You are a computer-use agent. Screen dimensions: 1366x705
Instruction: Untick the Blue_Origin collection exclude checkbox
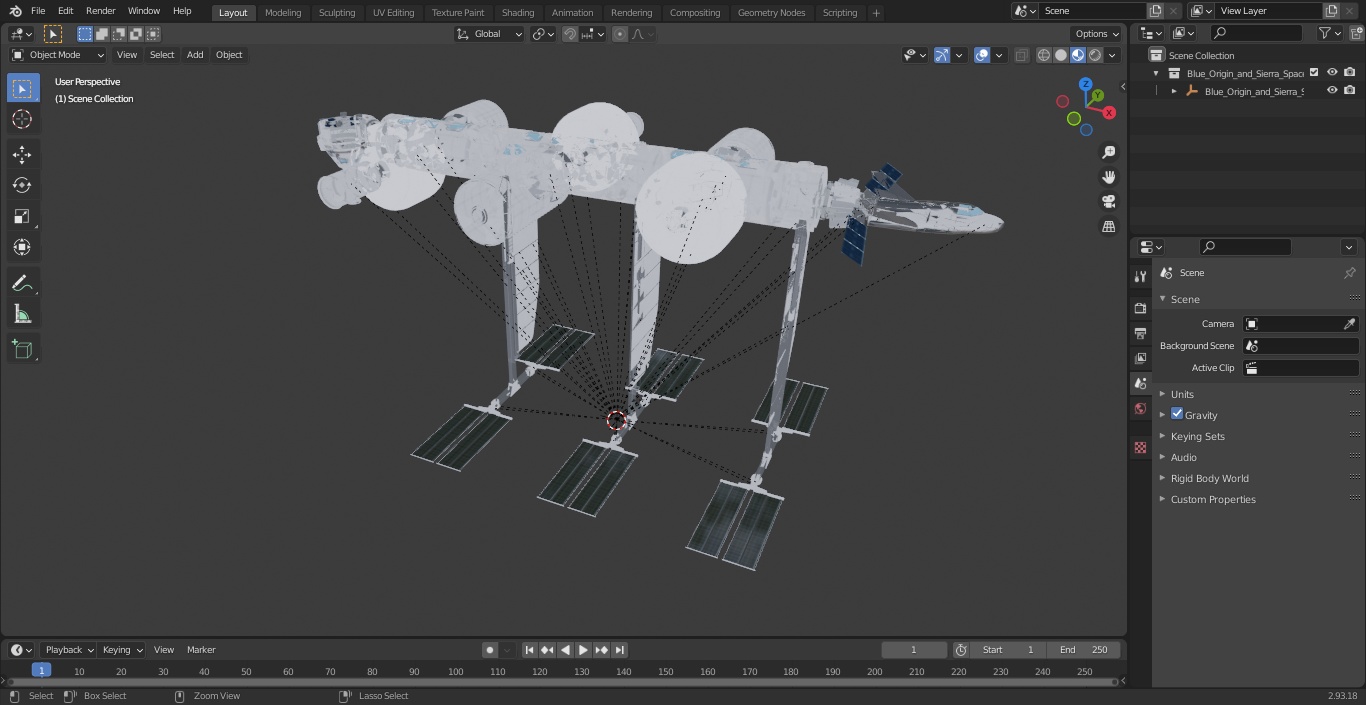1314,73
